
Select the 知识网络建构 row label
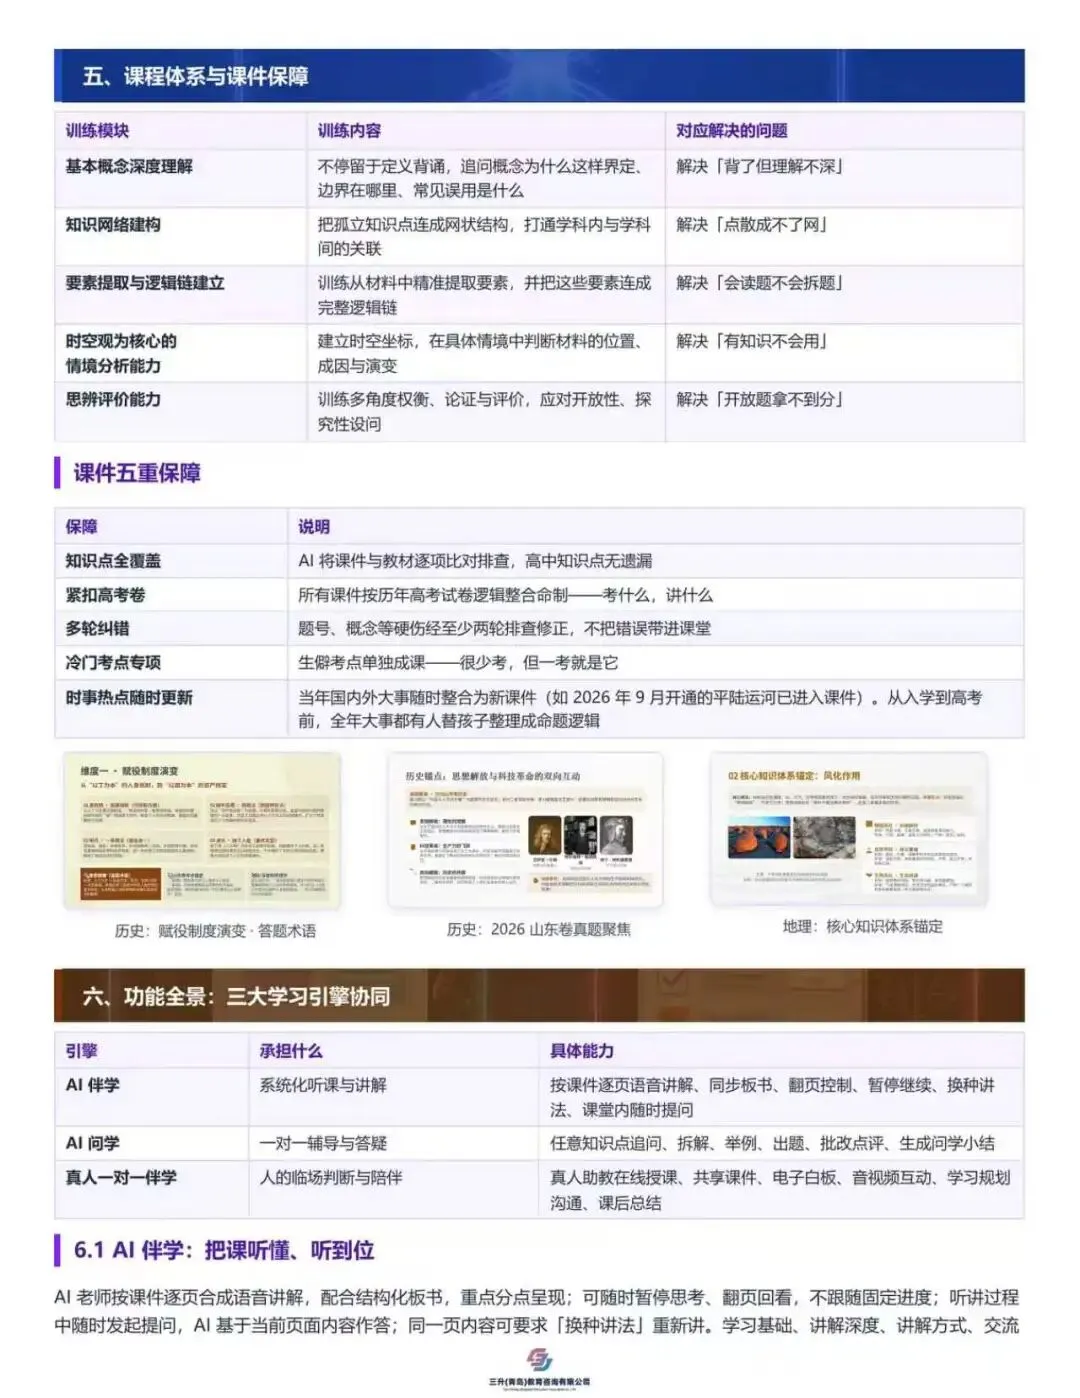pyautogui.click(x=113, y=225)
